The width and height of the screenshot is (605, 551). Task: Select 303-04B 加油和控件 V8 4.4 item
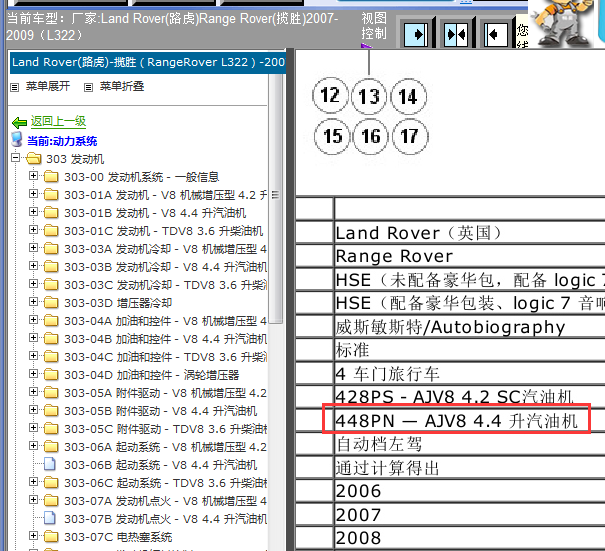[166, 339]
